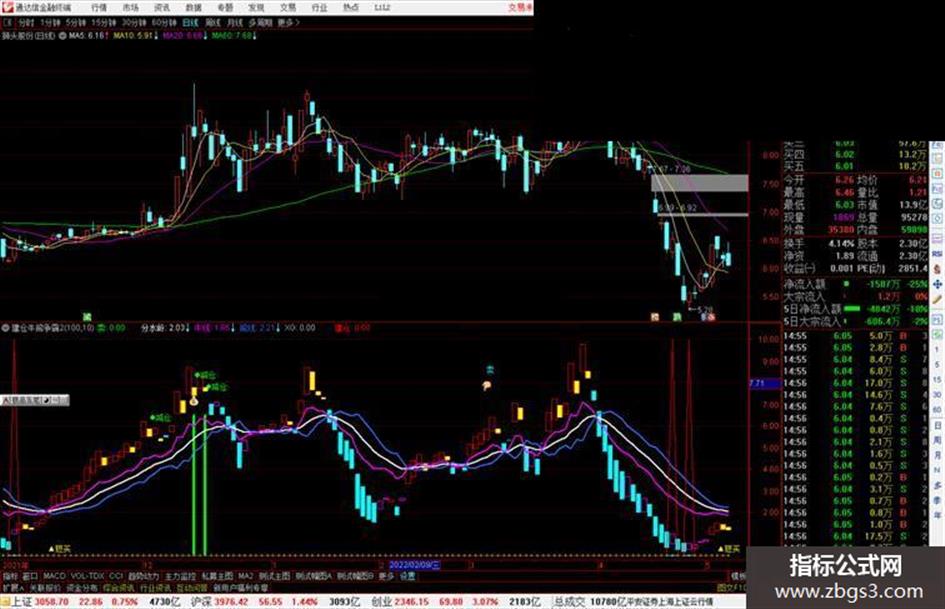
Task: Switch chart to 60分钟 period
Action: coord(164,22)
